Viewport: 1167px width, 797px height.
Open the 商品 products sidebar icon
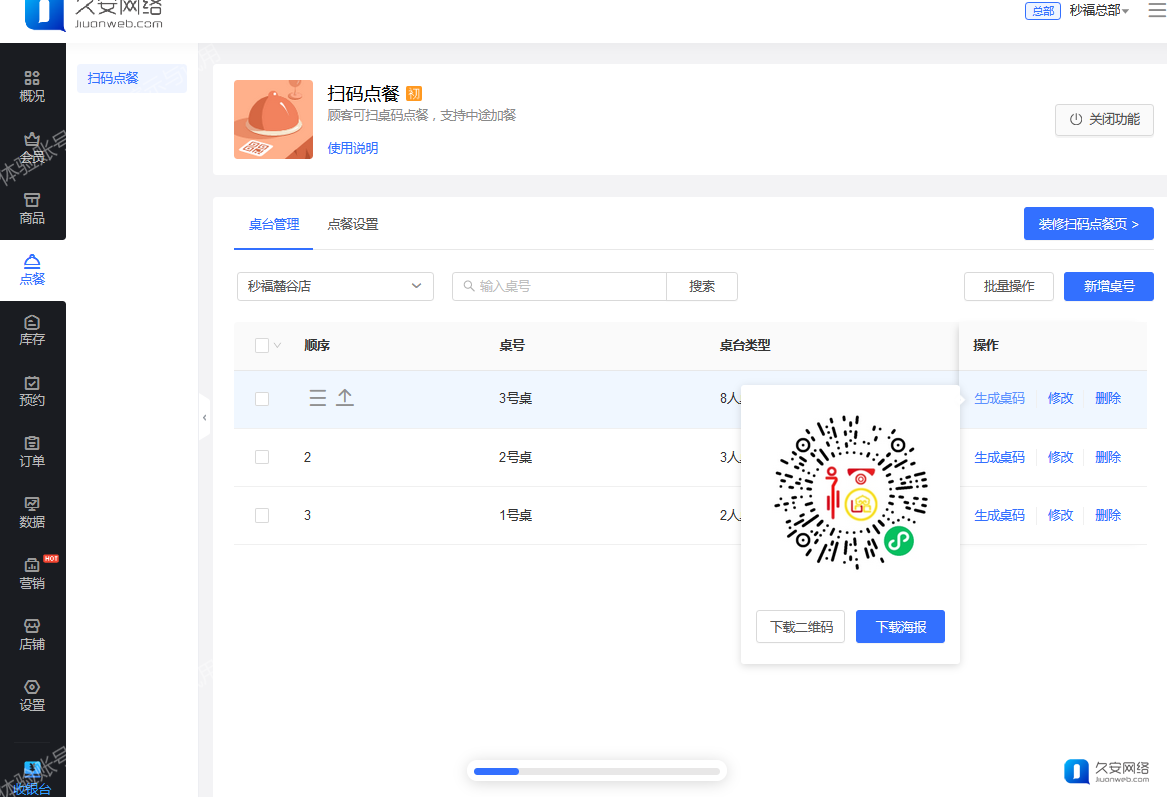[x=32, y=209]
